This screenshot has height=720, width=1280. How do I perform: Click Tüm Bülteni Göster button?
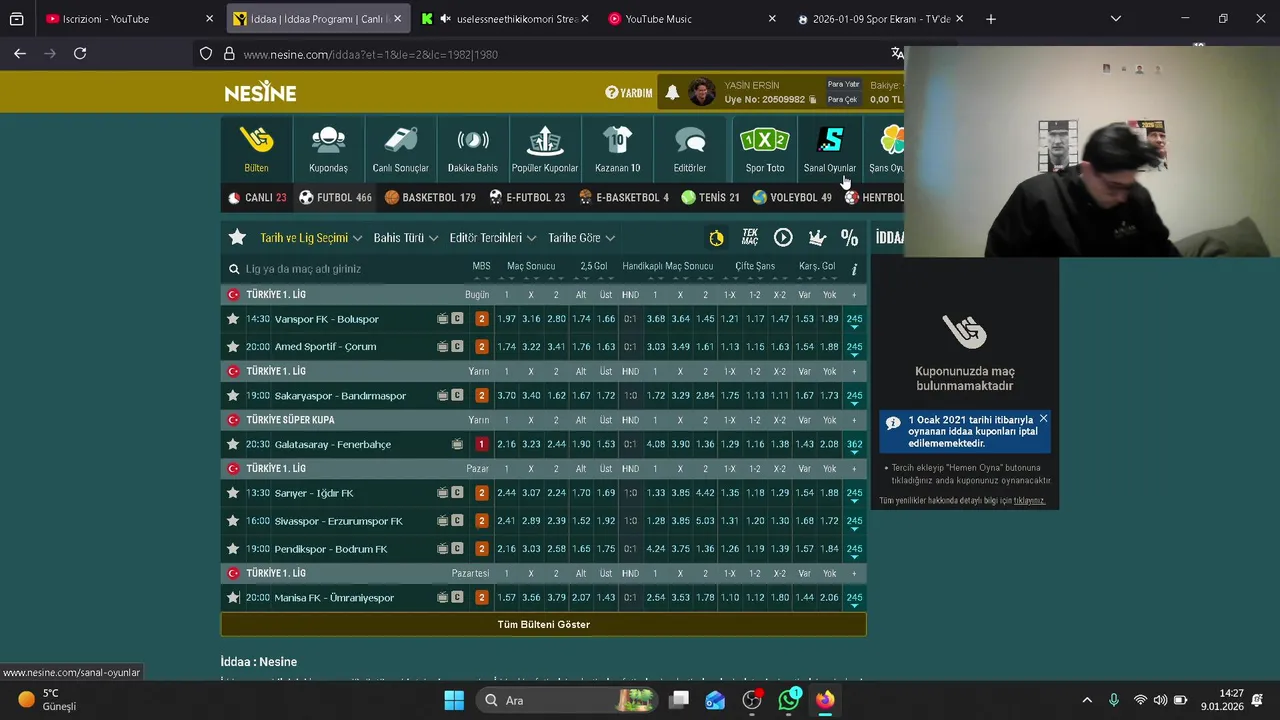click(x=543, y=624)
